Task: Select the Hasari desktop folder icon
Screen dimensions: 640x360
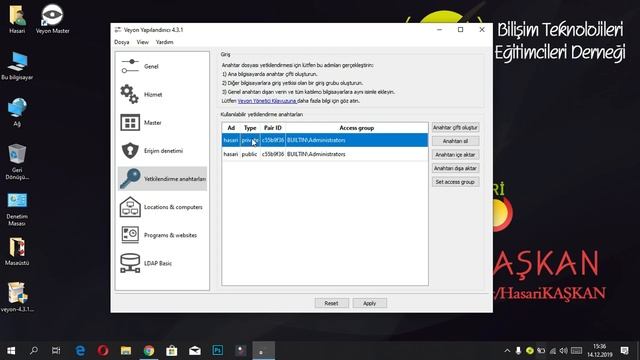Action: [x=17, y=19]
